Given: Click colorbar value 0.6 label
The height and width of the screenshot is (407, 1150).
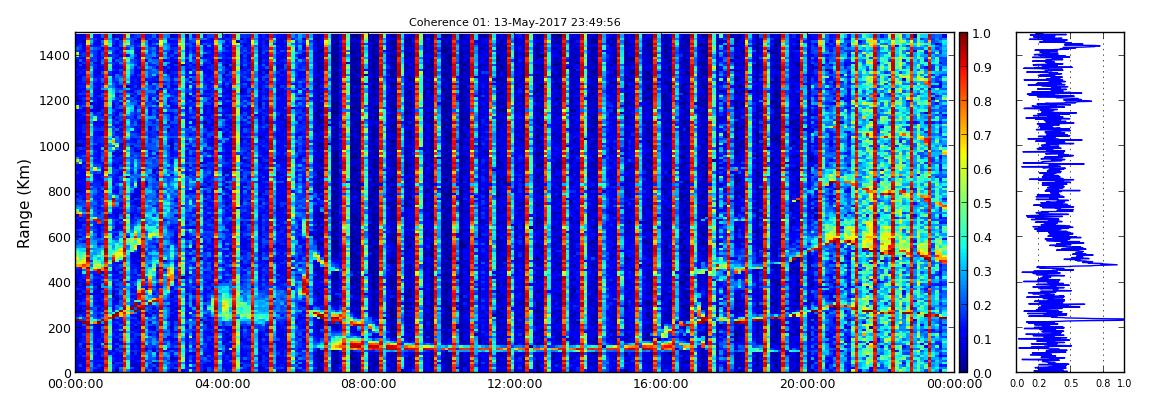Looking at the screenshot, I should [981, 169].
